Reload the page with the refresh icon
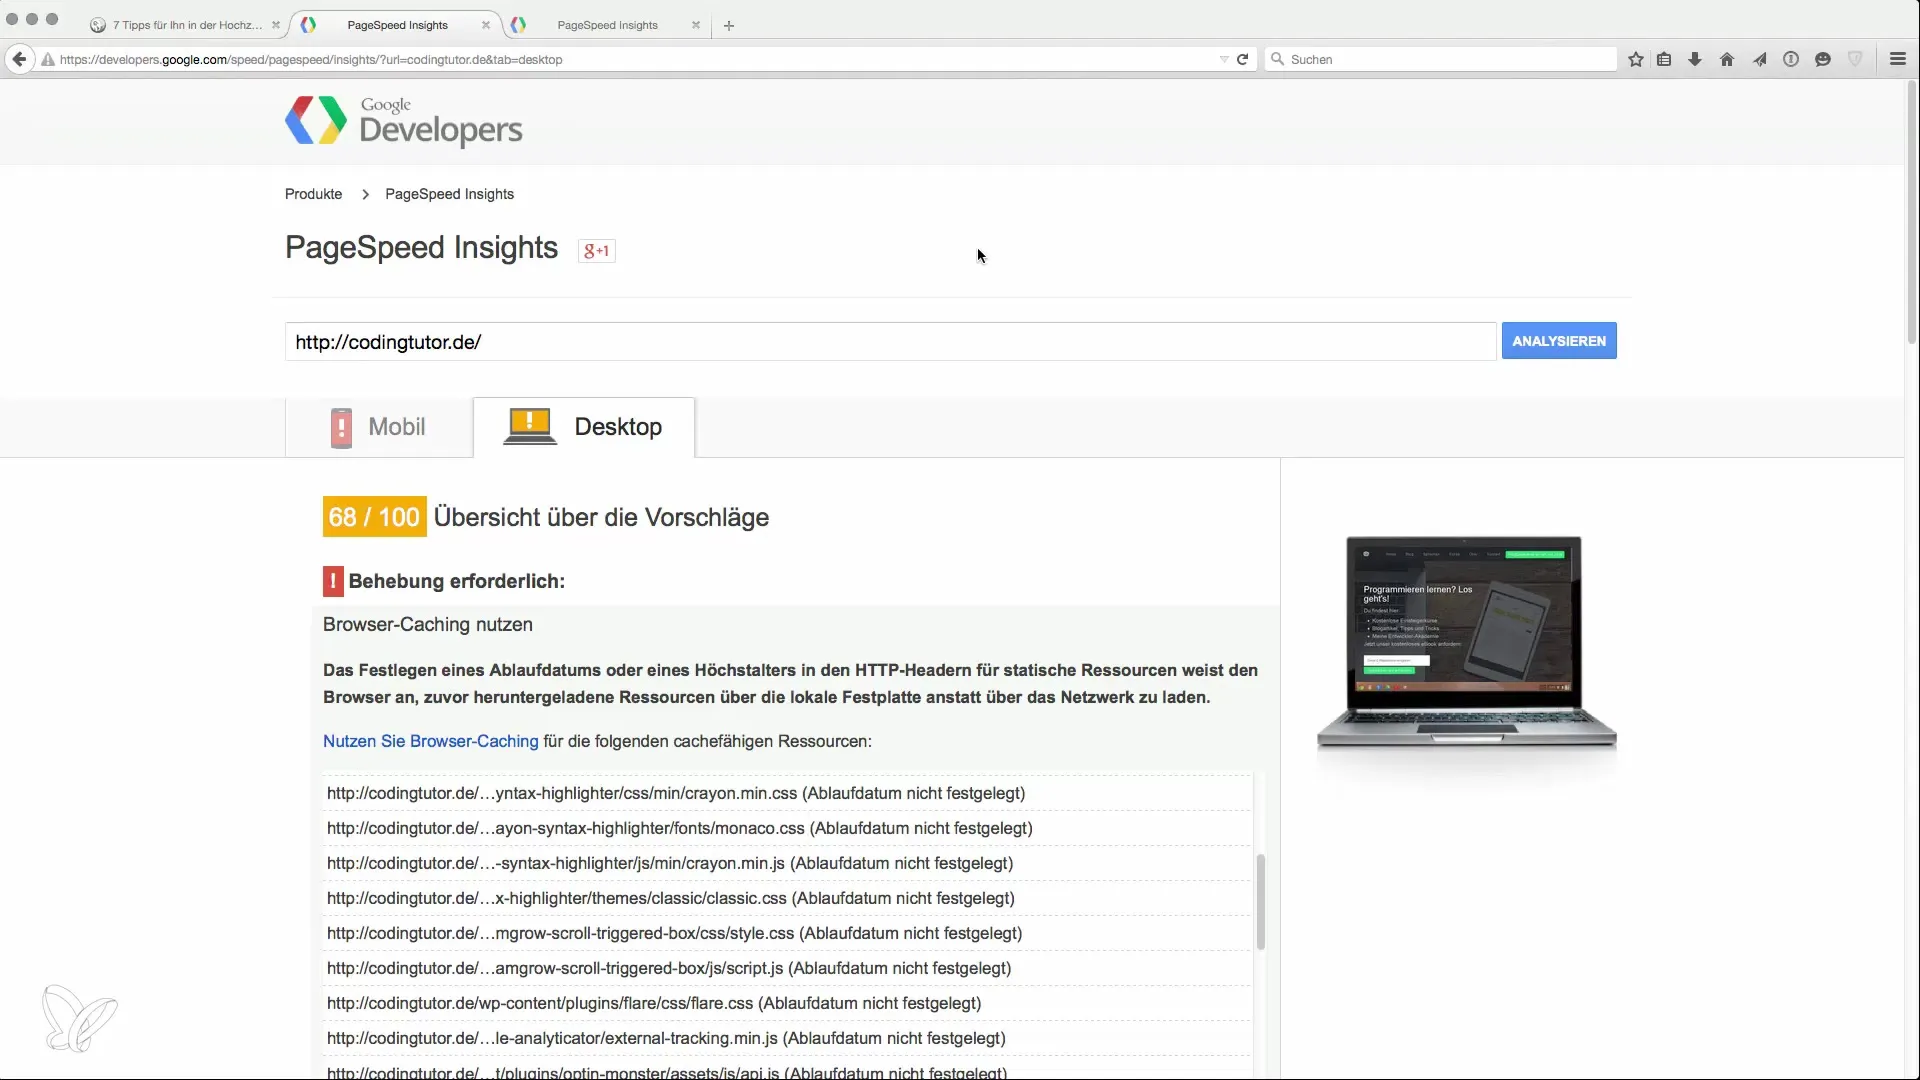Image resolution: width=1920 pixels, height=1080 pixels. (1242, 59)
